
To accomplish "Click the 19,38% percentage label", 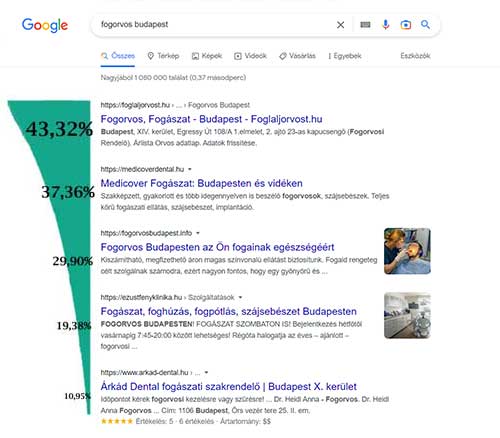I will click(74, 325).
